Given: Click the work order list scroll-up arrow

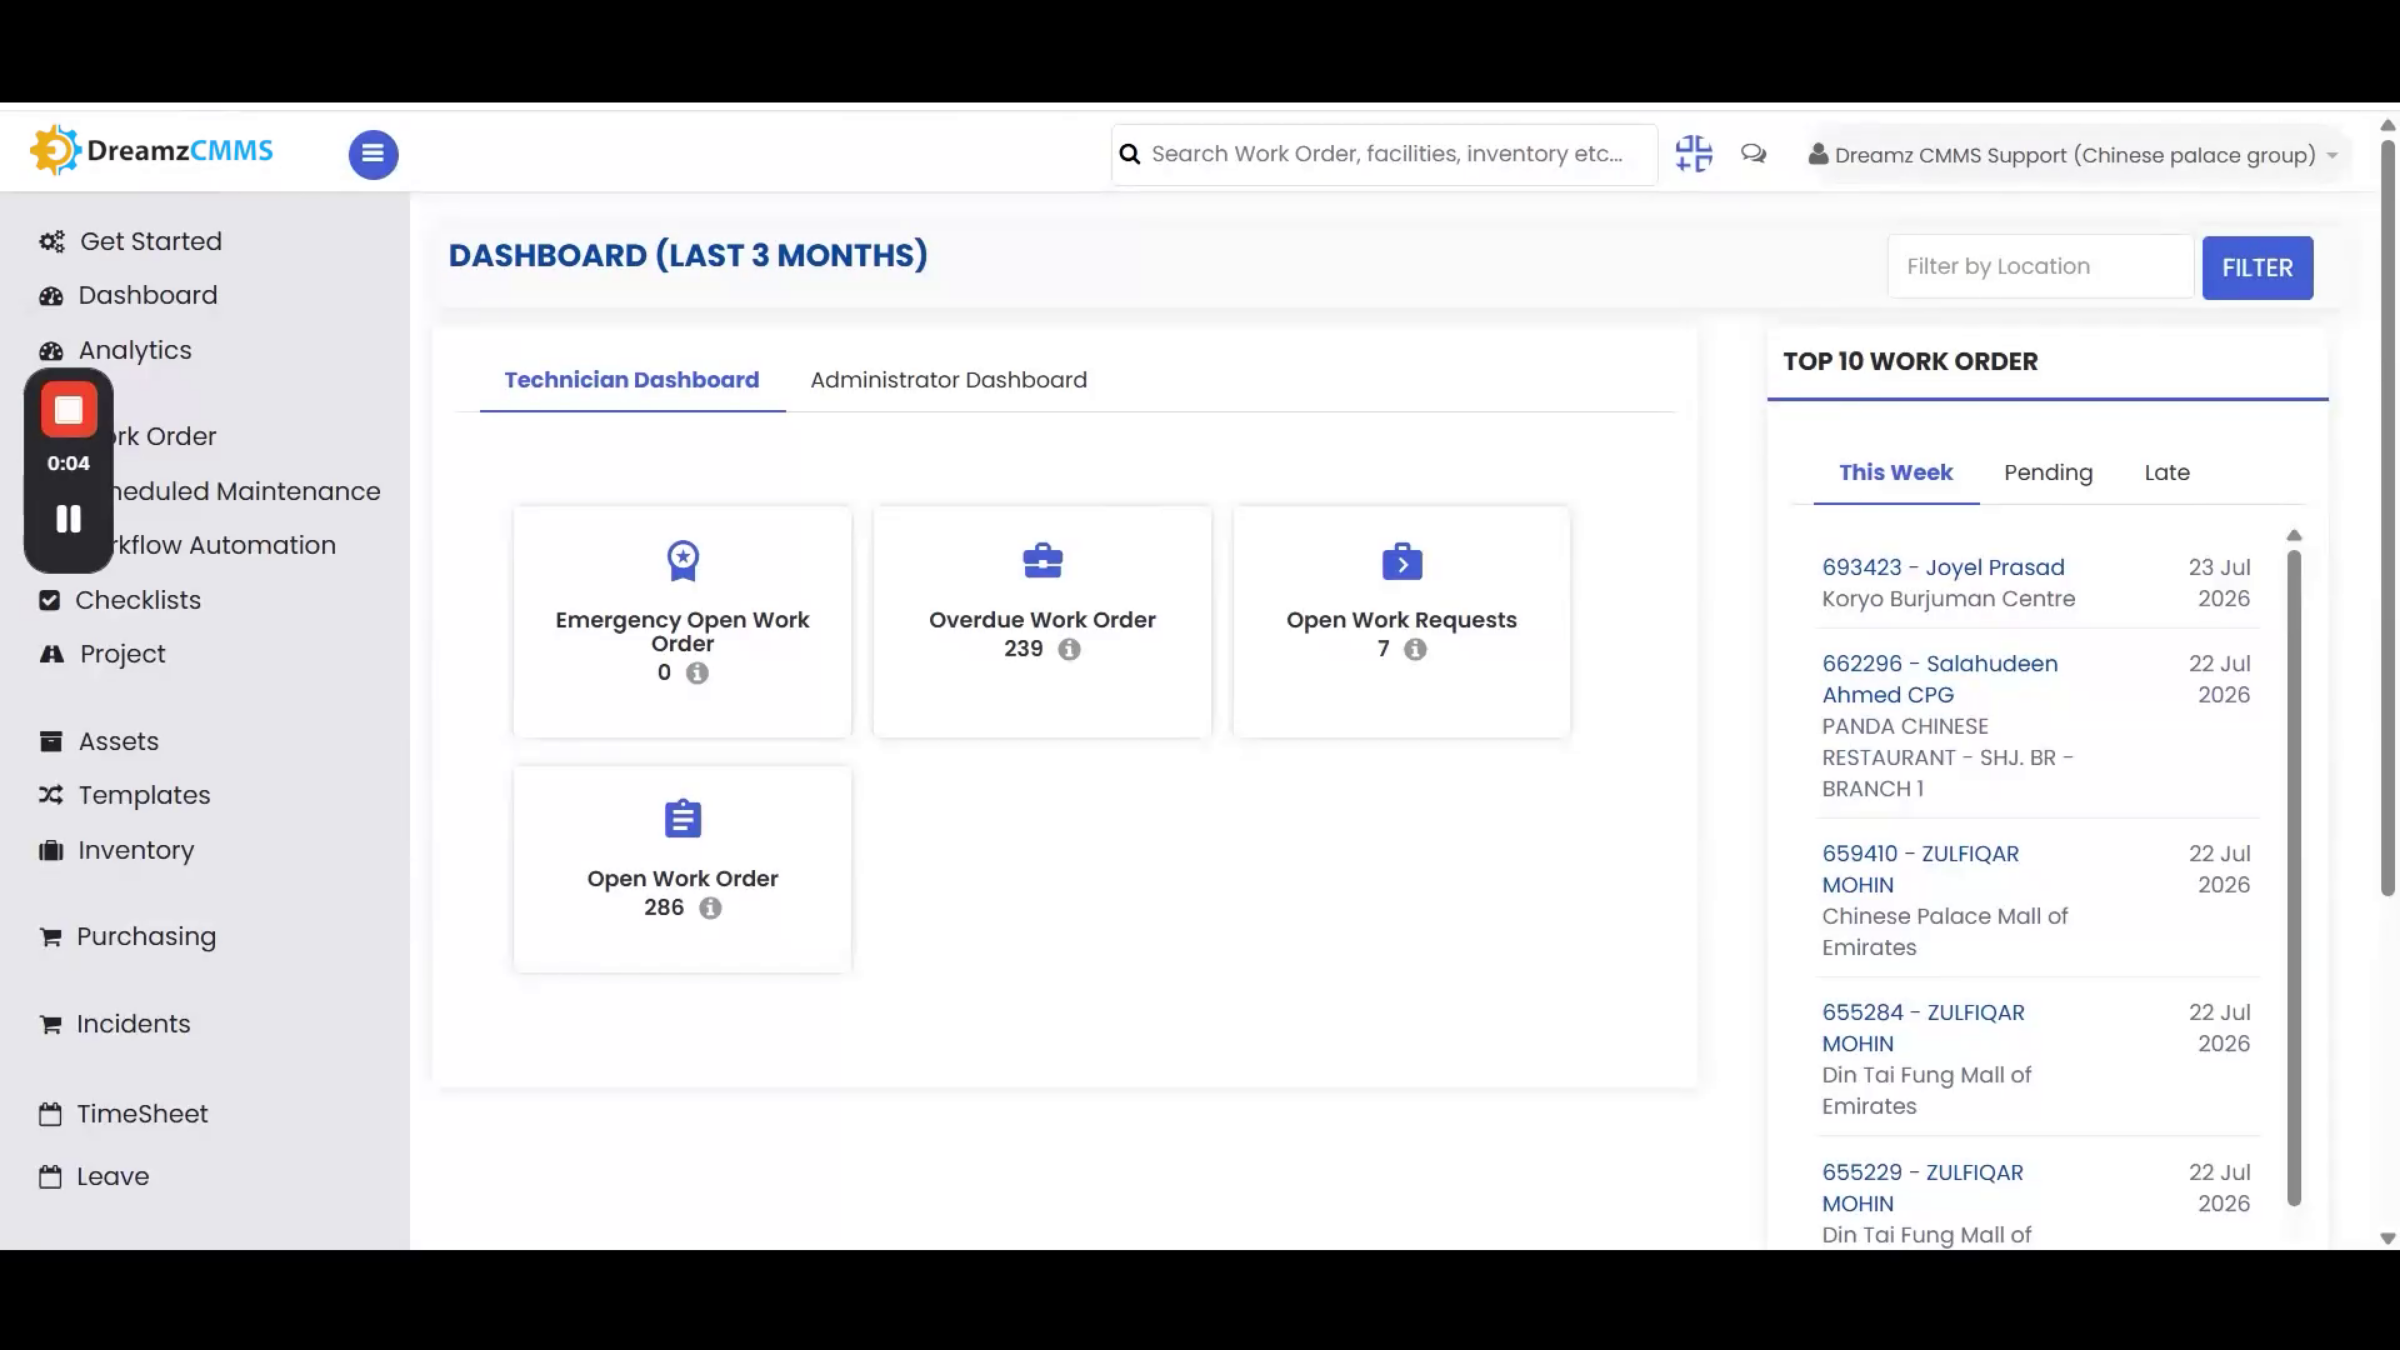Looking at the screenshot, I should 2294,536.
